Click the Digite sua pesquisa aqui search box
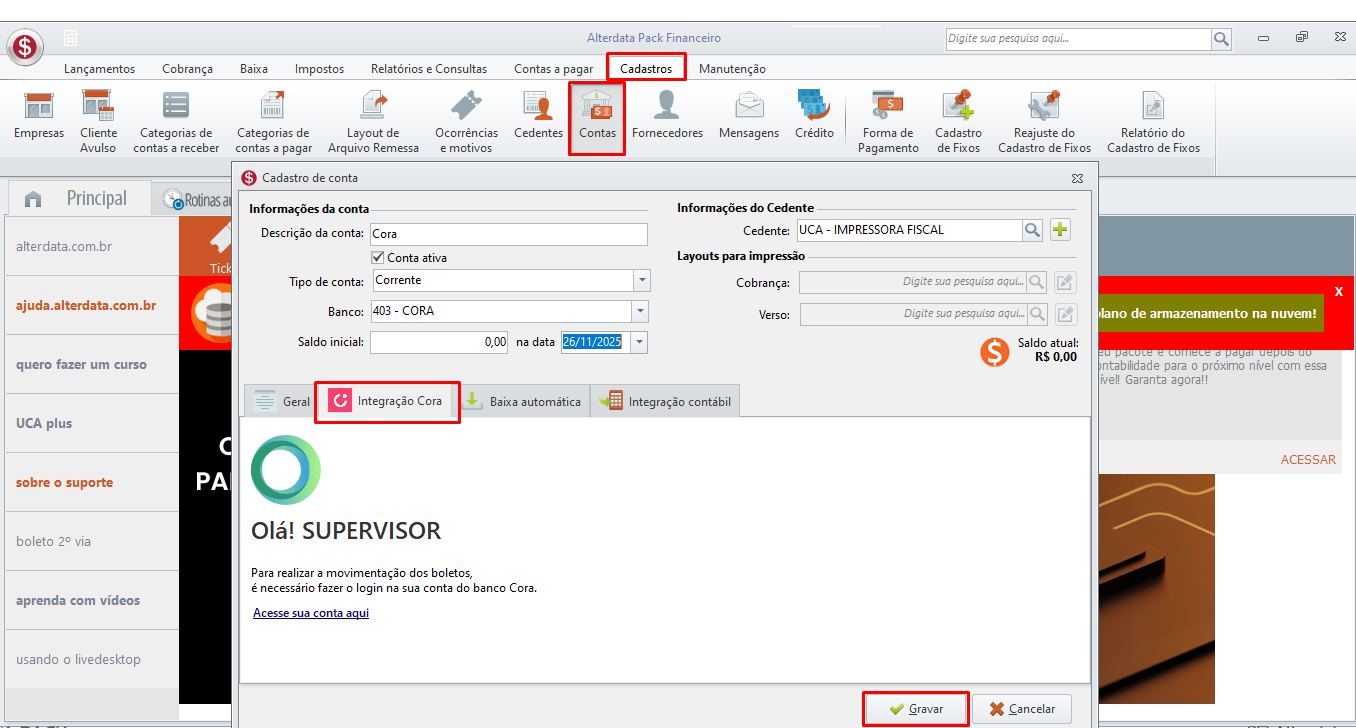The height and width of the screenshot is (728, 1356). [1078, 38]
